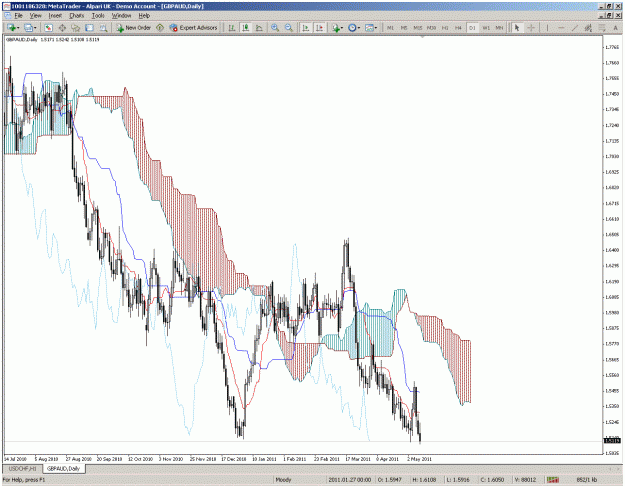Select the H1 timeframe
The image size is (625, 486).
tap(445, 28)
